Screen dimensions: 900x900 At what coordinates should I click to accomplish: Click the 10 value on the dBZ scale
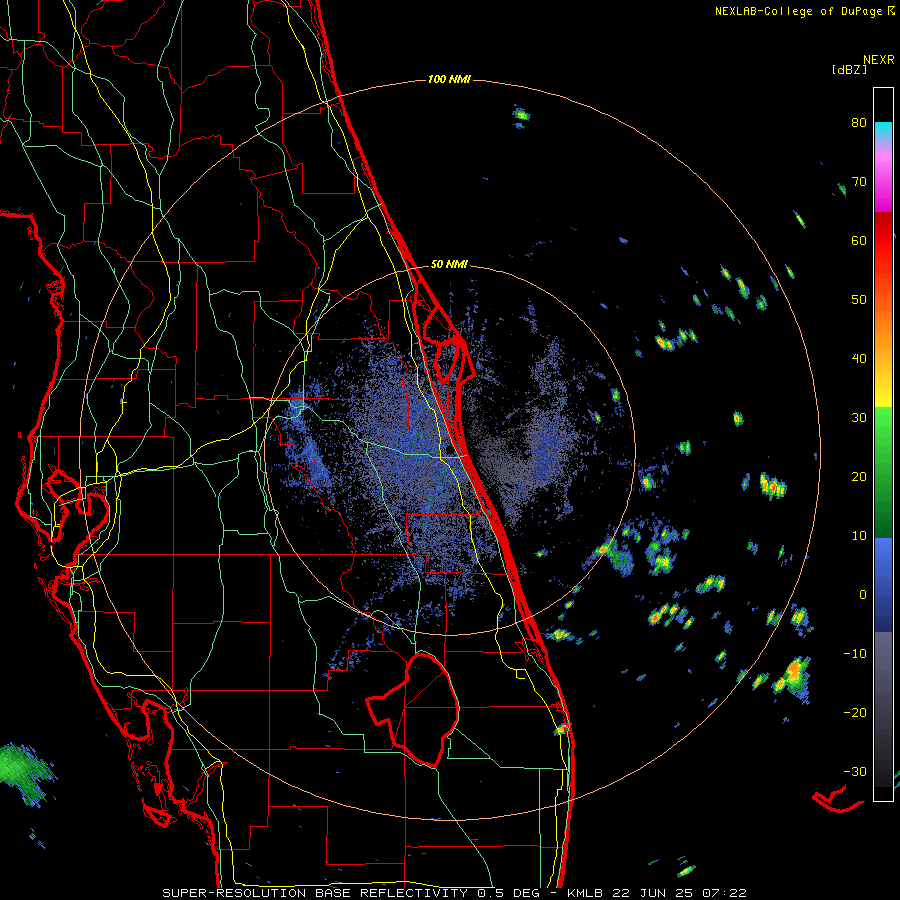pos(859,536)
